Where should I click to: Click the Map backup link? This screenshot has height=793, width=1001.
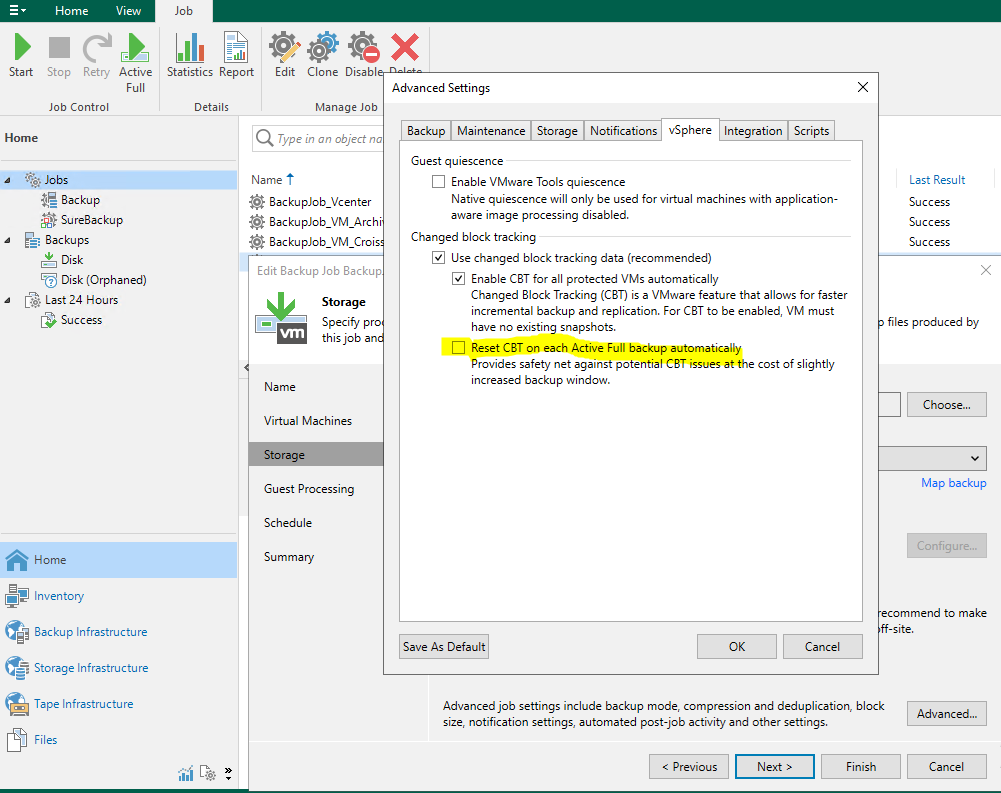click(953, 483)
